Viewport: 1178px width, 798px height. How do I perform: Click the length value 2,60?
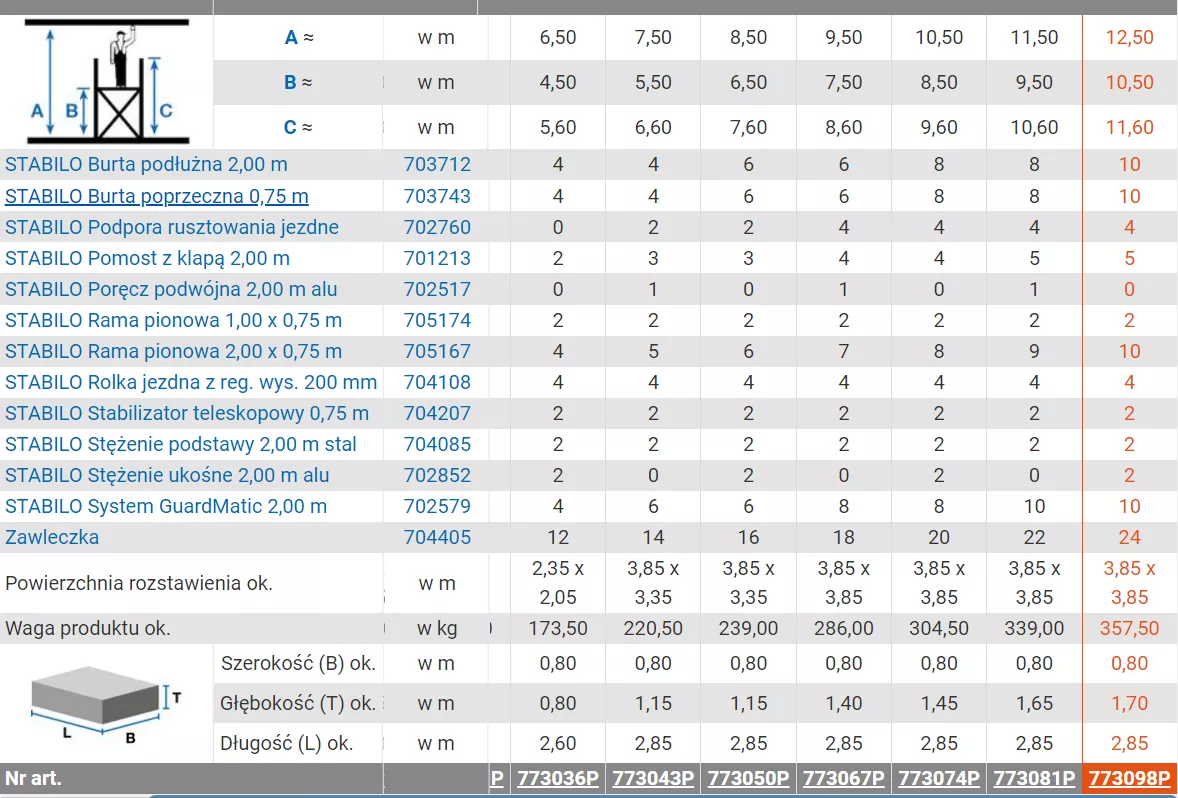[558, 743]
